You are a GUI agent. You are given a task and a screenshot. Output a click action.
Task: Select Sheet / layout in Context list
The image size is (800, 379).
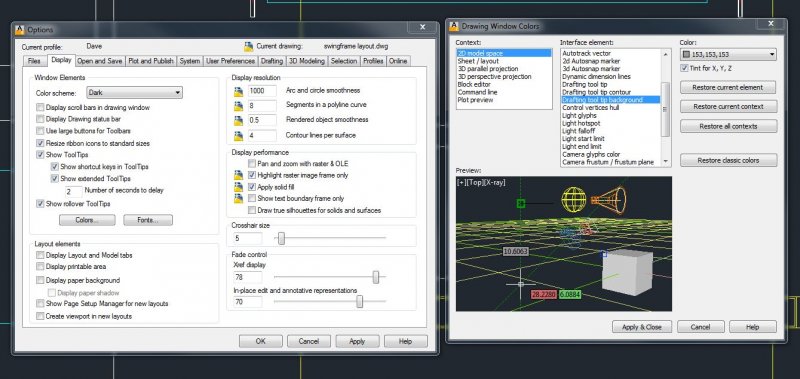coord(478,61)
